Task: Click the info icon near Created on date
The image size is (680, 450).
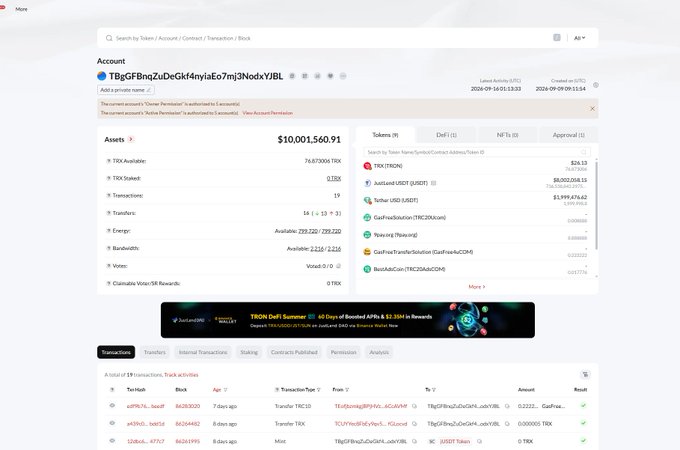Action: coord(596,85)
